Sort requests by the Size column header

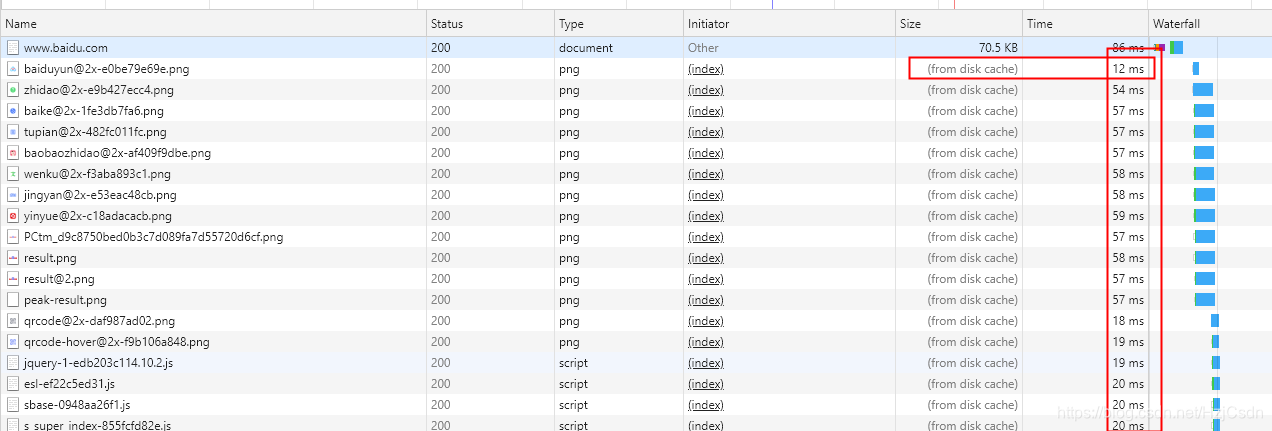click(x=959, y=24)
